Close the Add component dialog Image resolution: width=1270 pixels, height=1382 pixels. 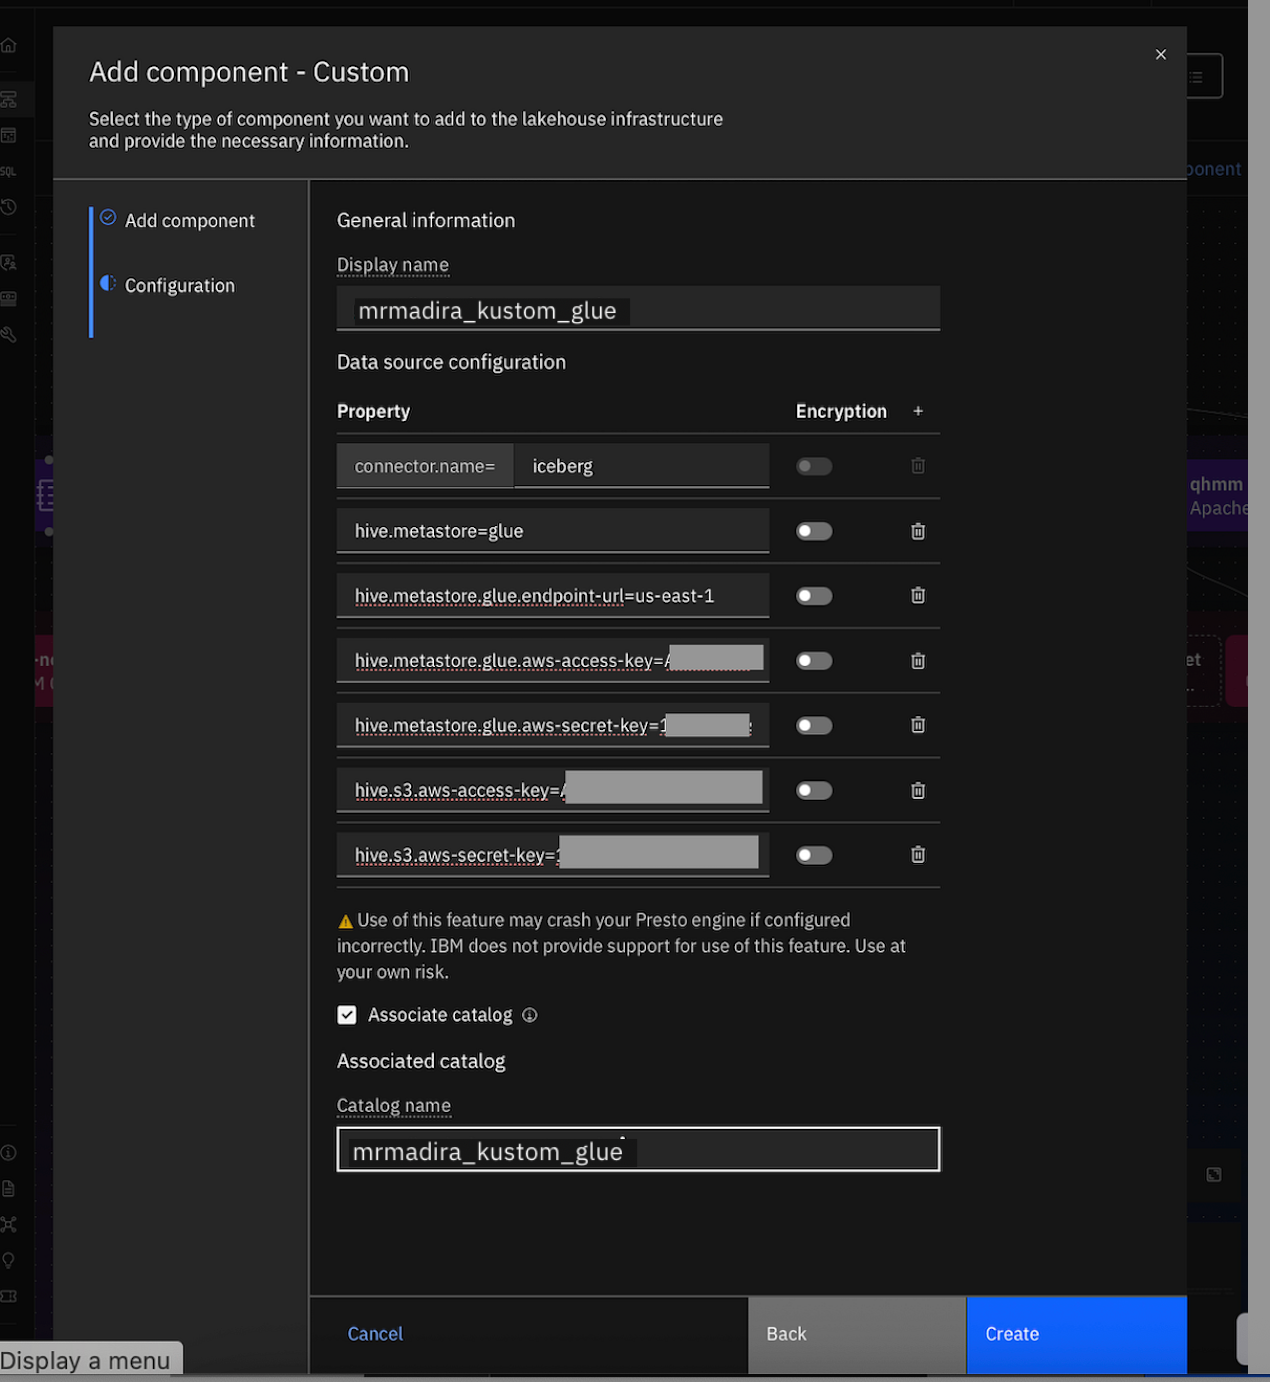1160,54
